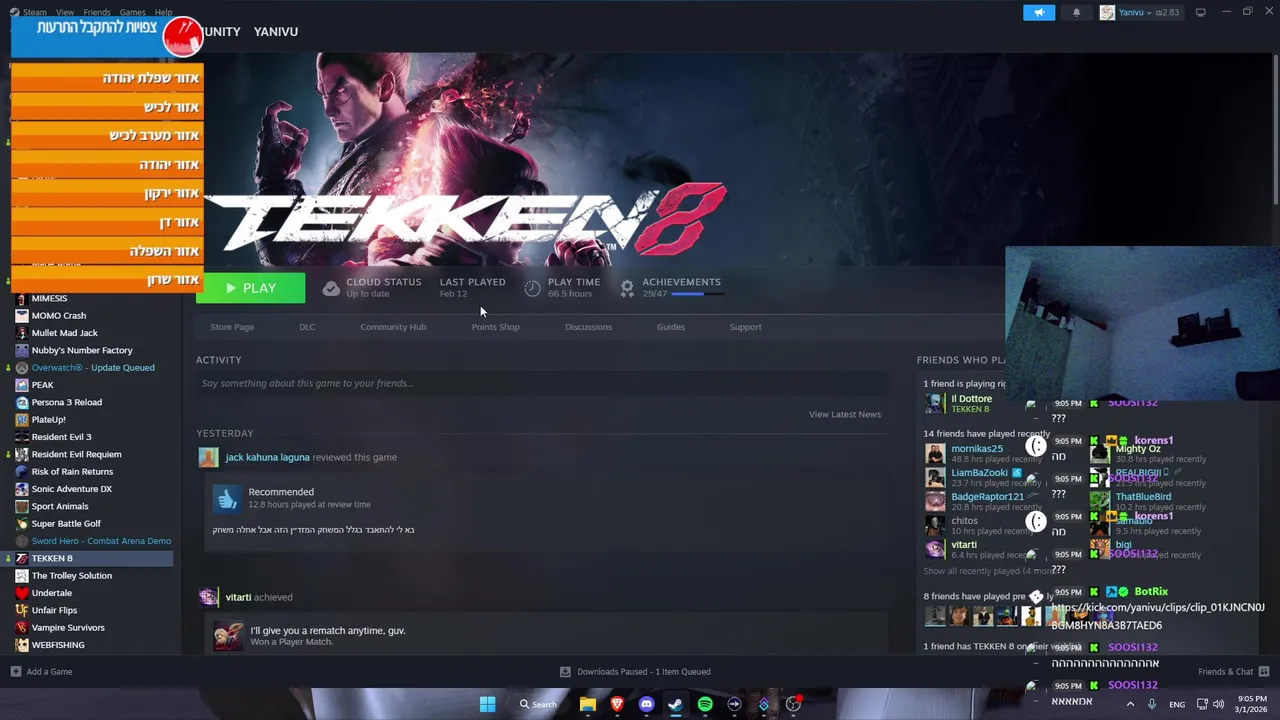Click the green PLAY button
Viewport: 1280px width, 720px height.
250,288
